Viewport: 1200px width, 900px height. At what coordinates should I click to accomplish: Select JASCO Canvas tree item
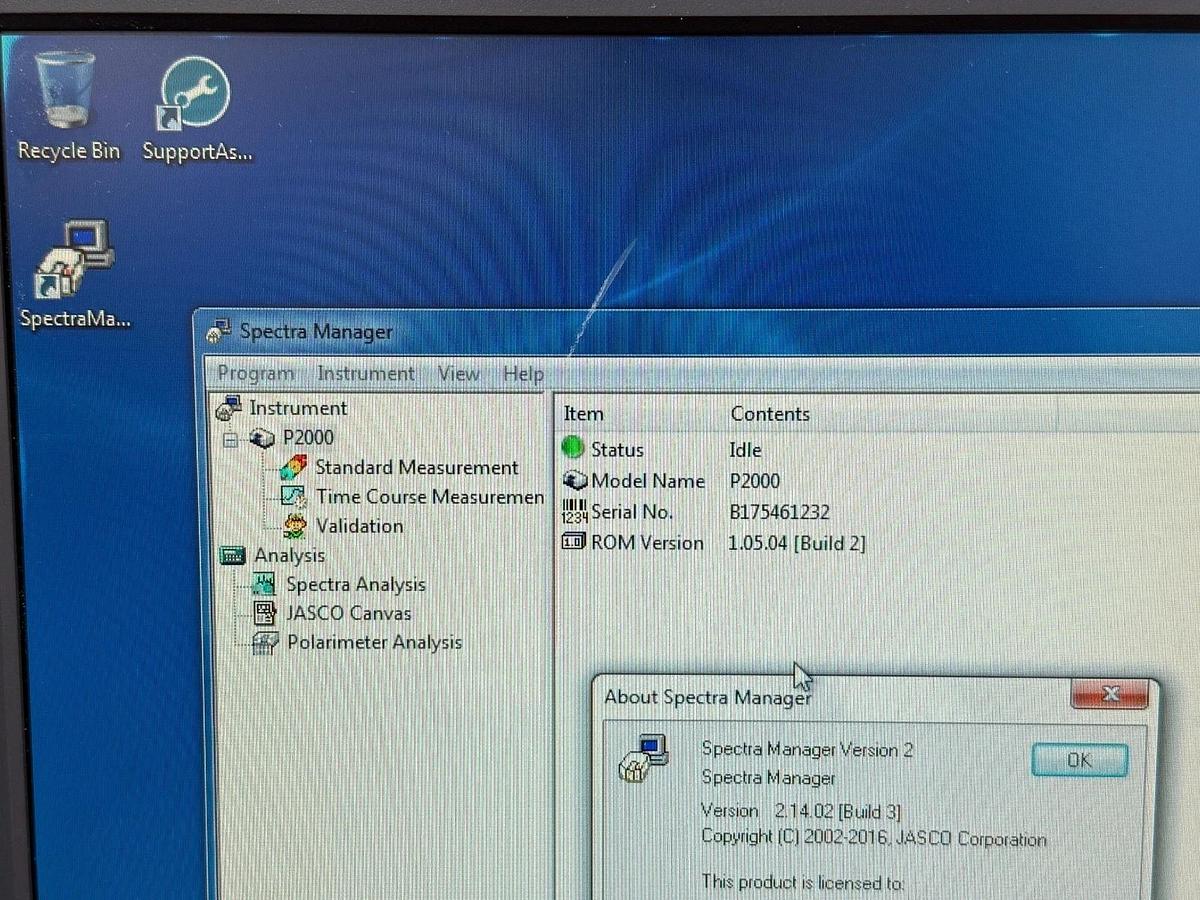pos(349,613)
